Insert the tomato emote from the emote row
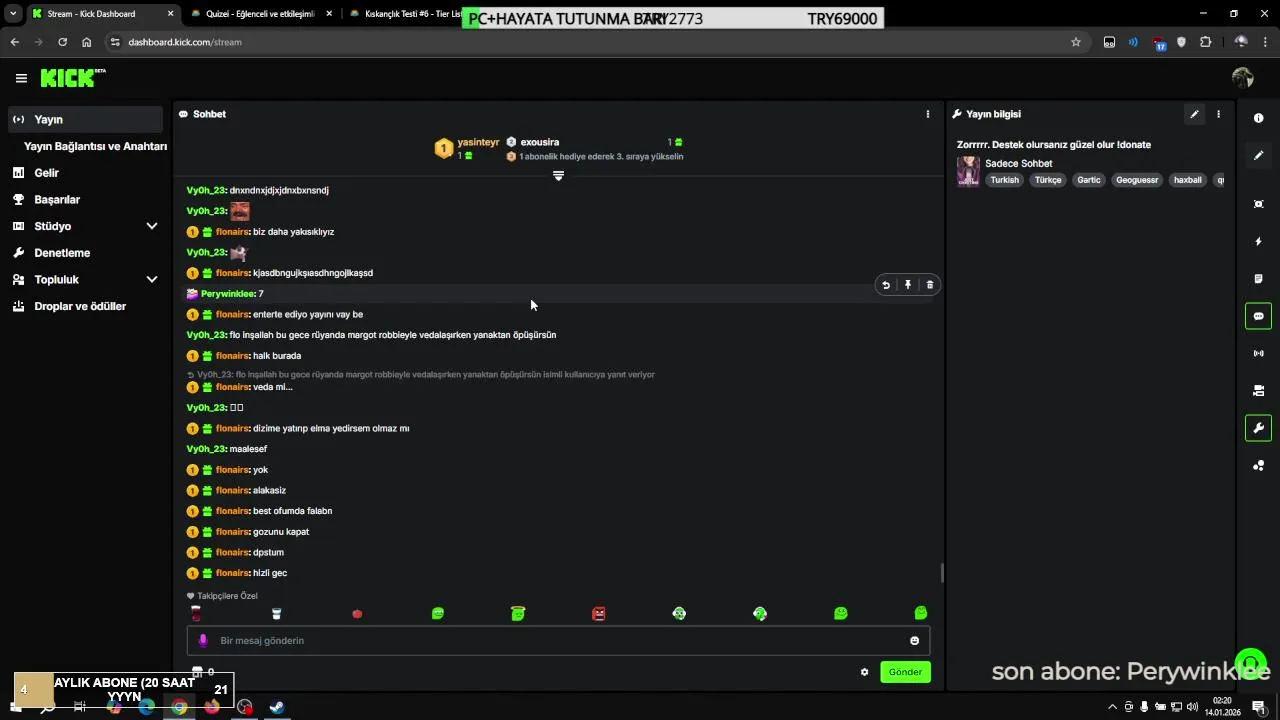This screenshot has width=1280, height=720. click(357, 613)
